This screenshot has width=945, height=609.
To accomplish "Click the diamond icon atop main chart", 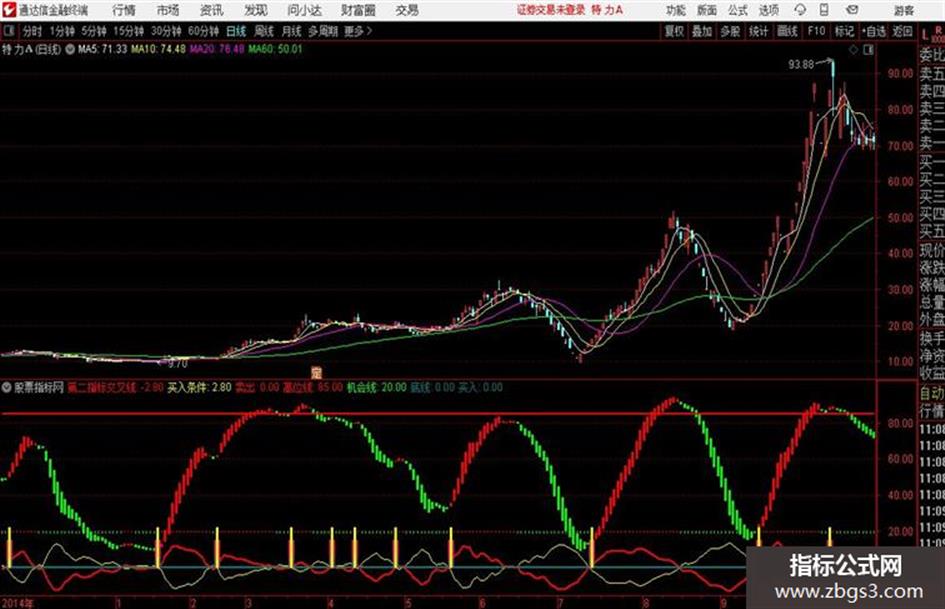I will pyautogui.click(x=853, y=50).
